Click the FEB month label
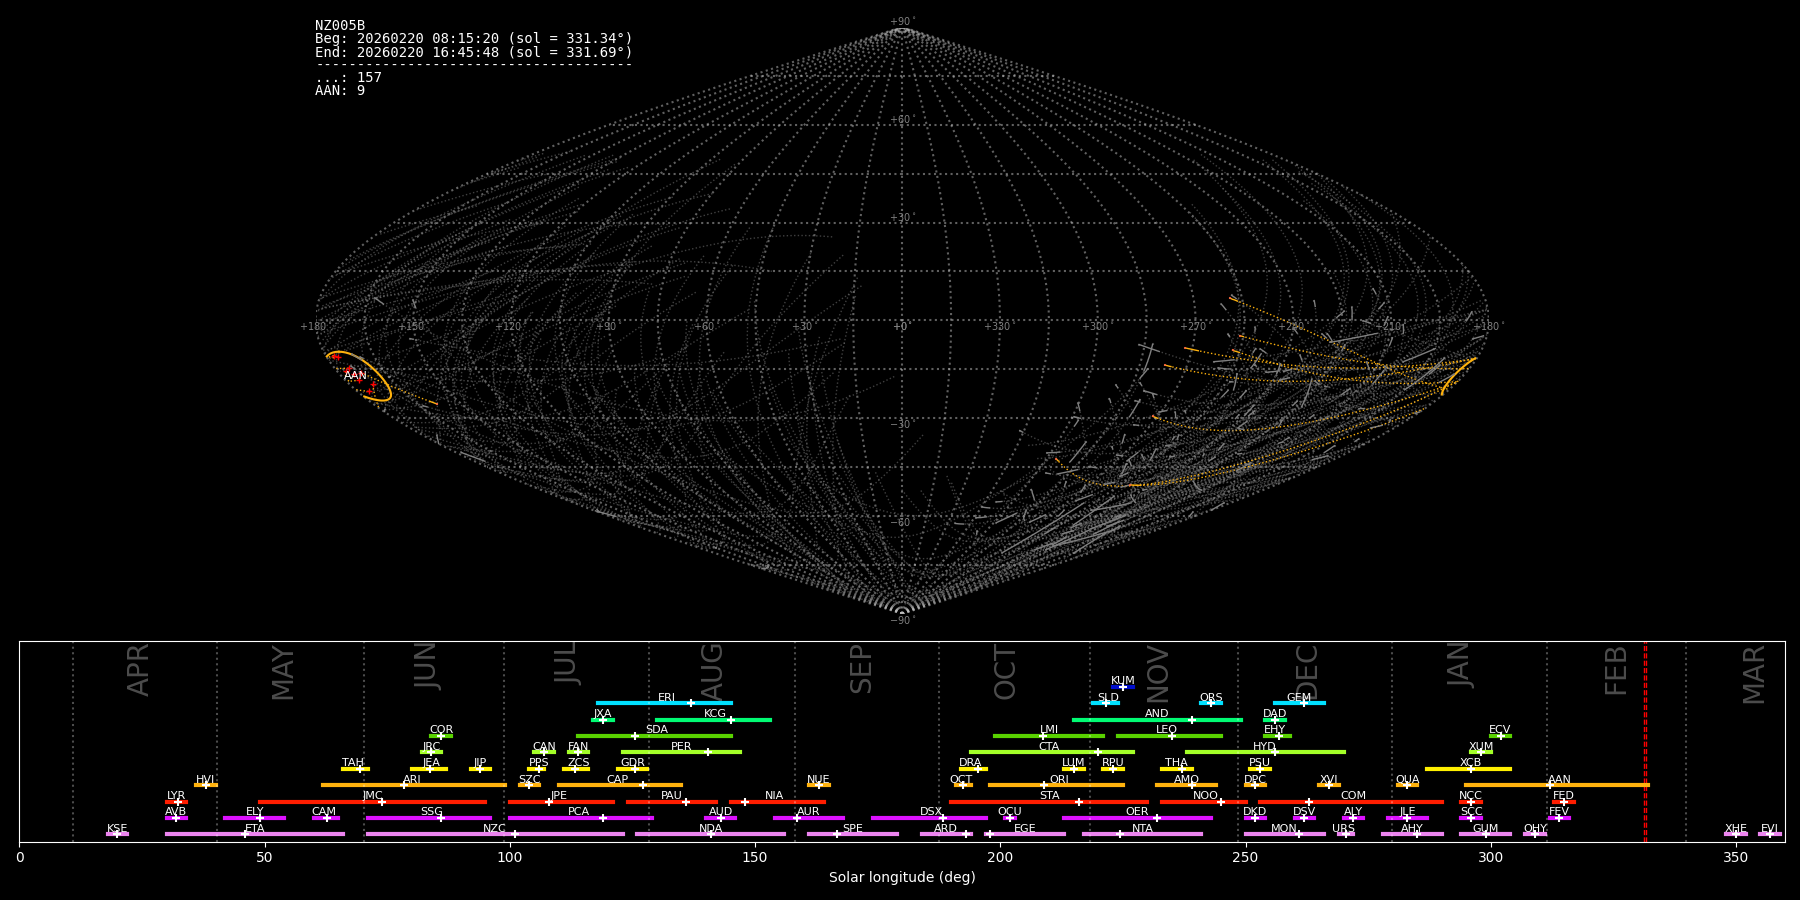1800x900 pixels. pyautogui.click(x=1616, y=670)
